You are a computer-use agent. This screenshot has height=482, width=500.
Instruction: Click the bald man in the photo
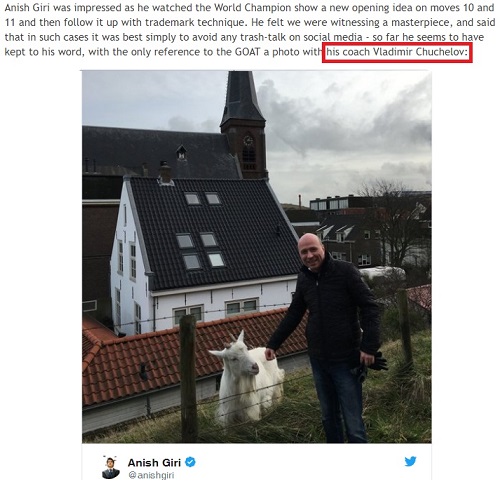[330, 333]
